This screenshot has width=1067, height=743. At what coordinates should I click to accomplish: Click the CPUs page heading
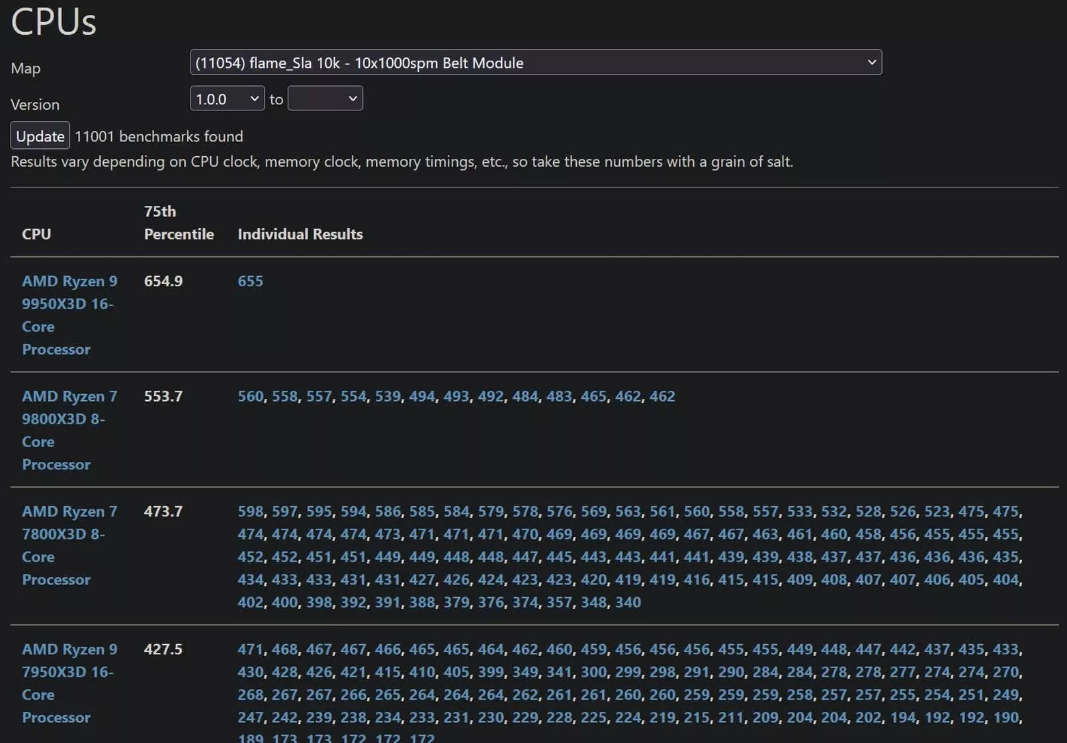click(x=54, y=21)
